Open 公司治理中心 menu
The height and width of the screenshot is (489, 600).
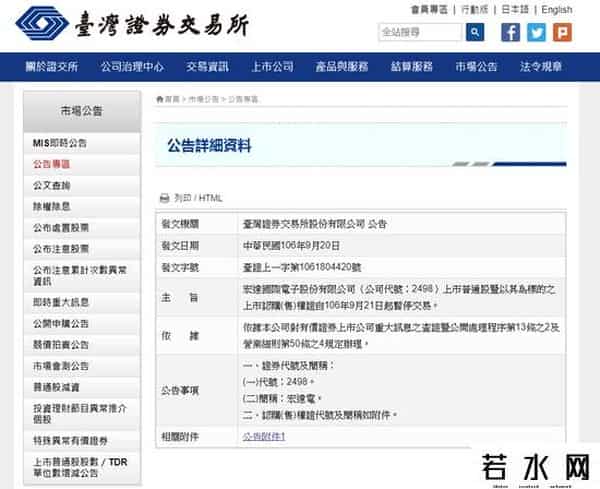coord(132,67)
